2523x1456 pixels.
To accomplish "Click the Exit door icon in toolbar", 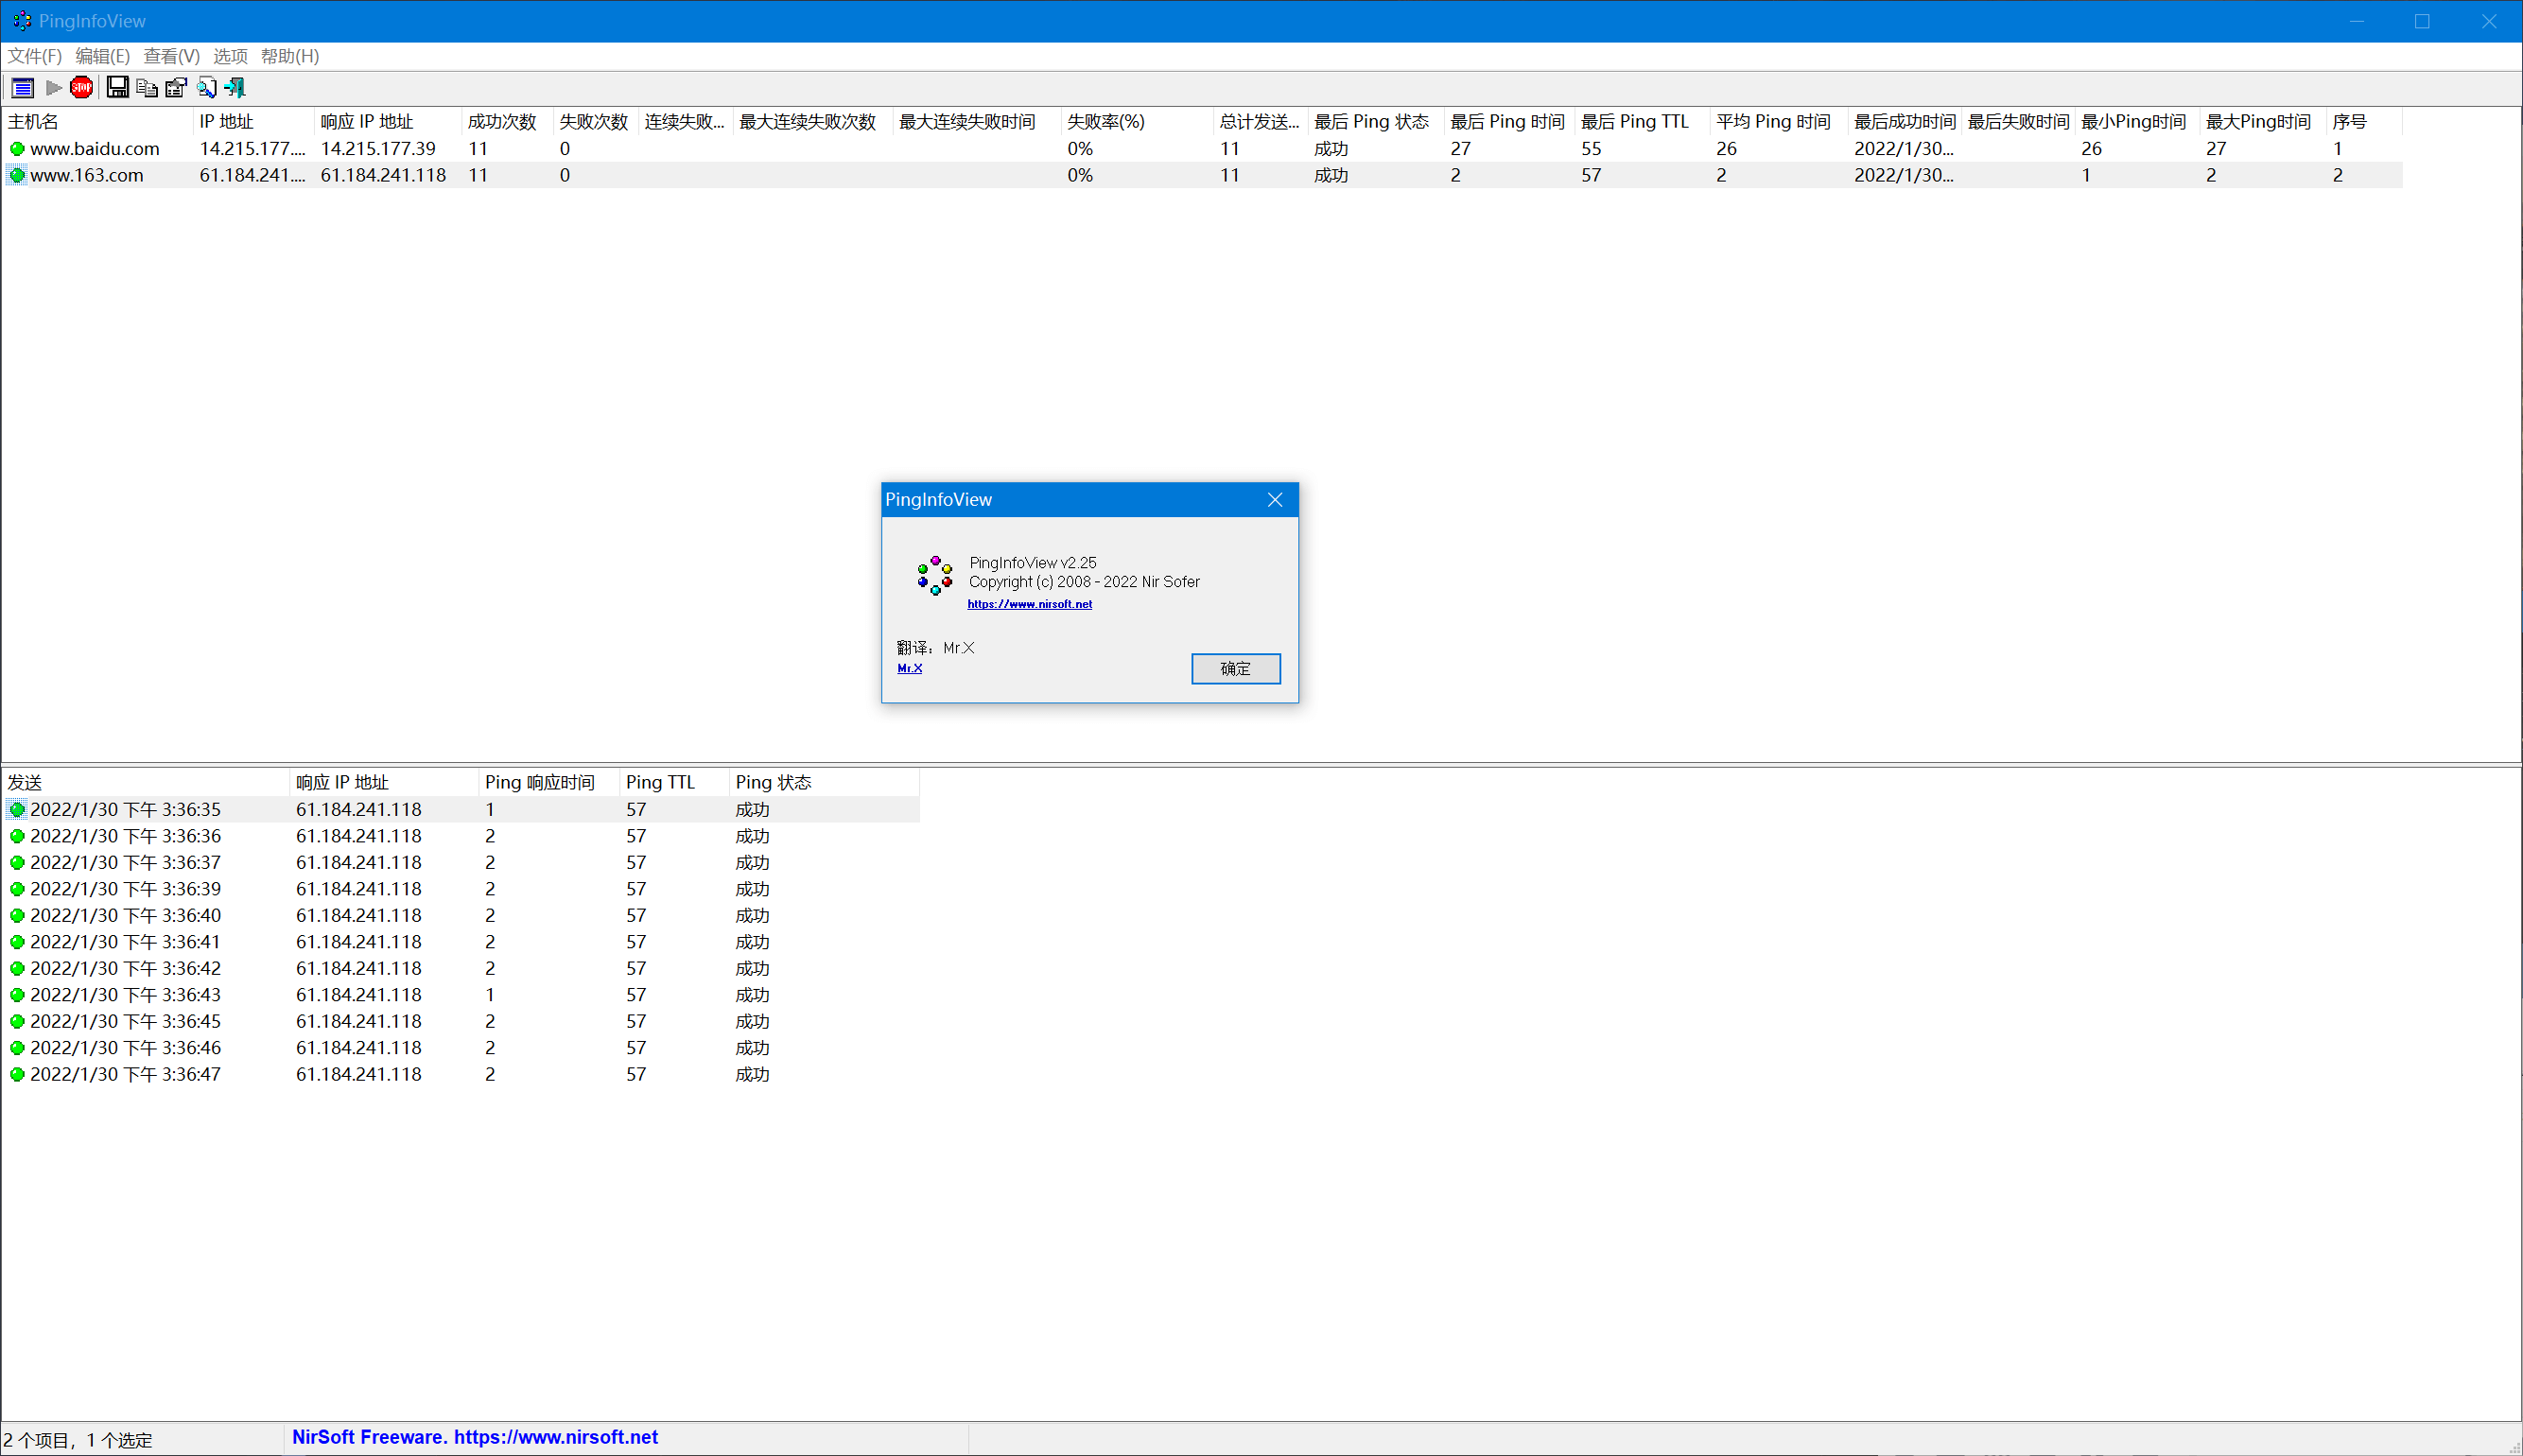I will pyautogui.click(x=235, y=88).
